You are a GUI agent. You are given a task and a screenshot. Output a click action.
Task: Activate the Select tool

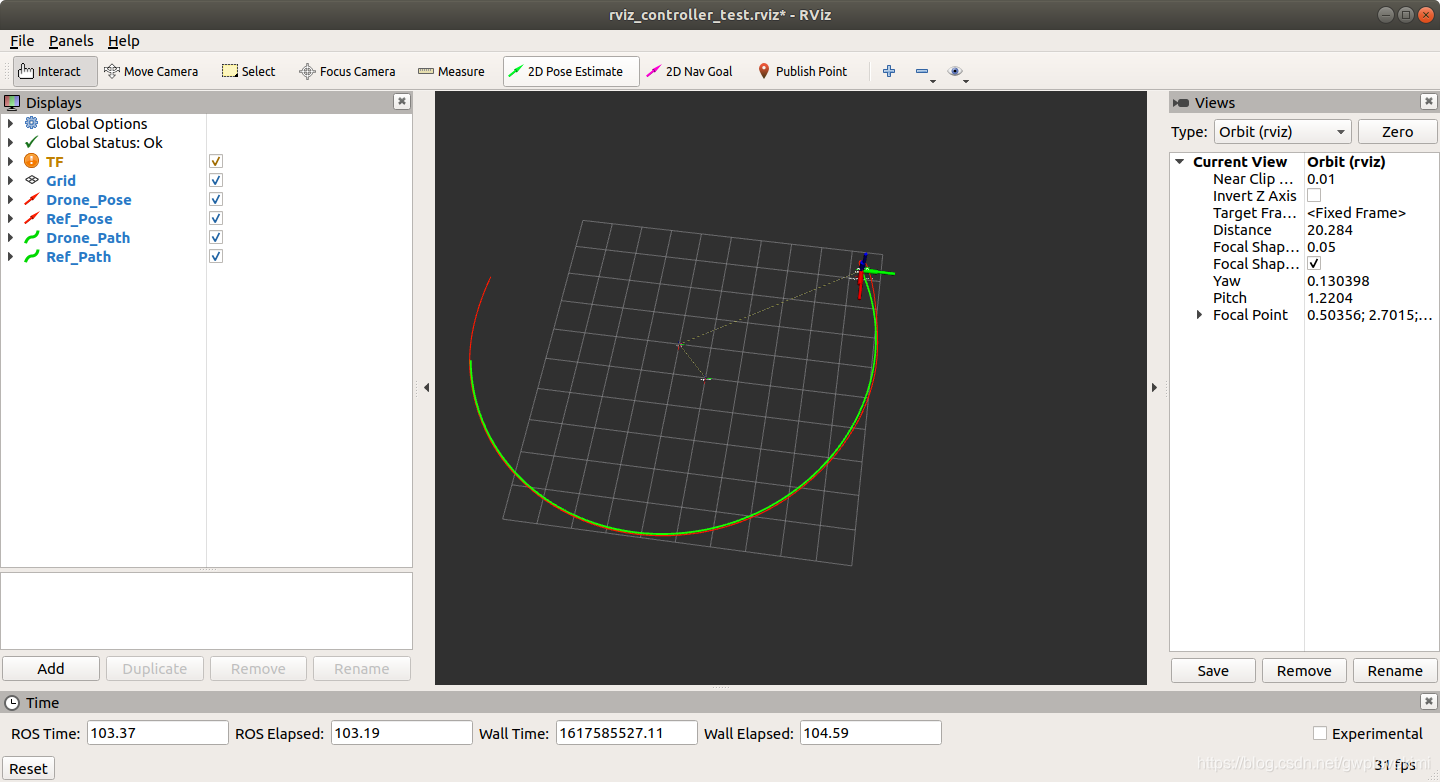pos(248,71)
